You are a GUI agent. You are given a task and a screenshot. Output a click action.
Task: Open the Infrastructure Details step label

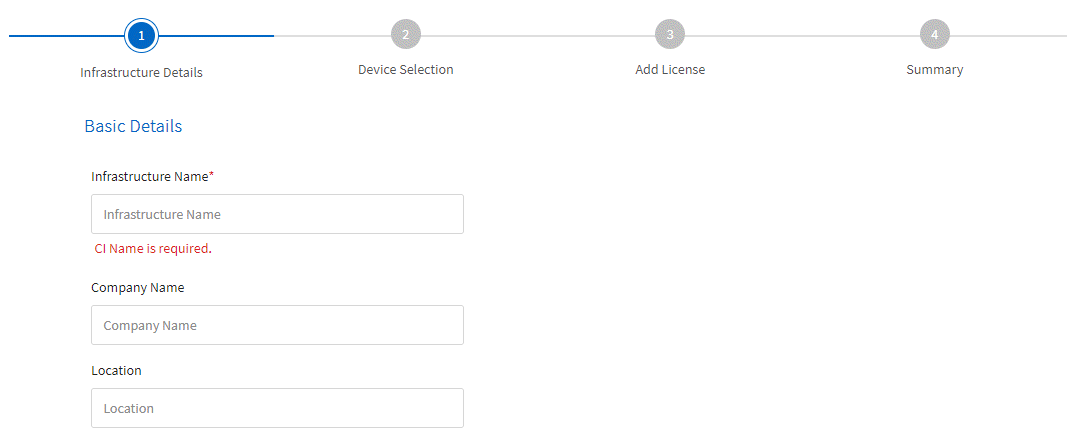pyautogui.click(x=141, y=72)
